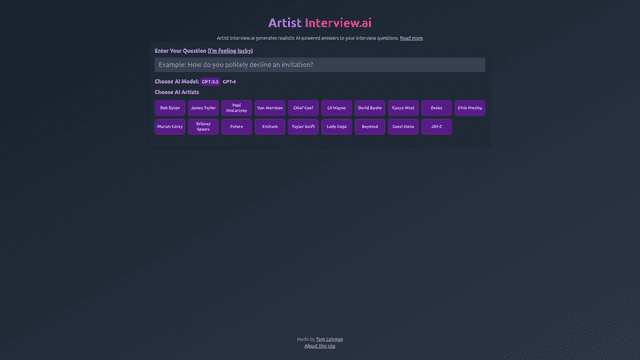The image size is (640, 360).
Task: Choose the Gucci Mane artist button
Action: coord(403,127)
